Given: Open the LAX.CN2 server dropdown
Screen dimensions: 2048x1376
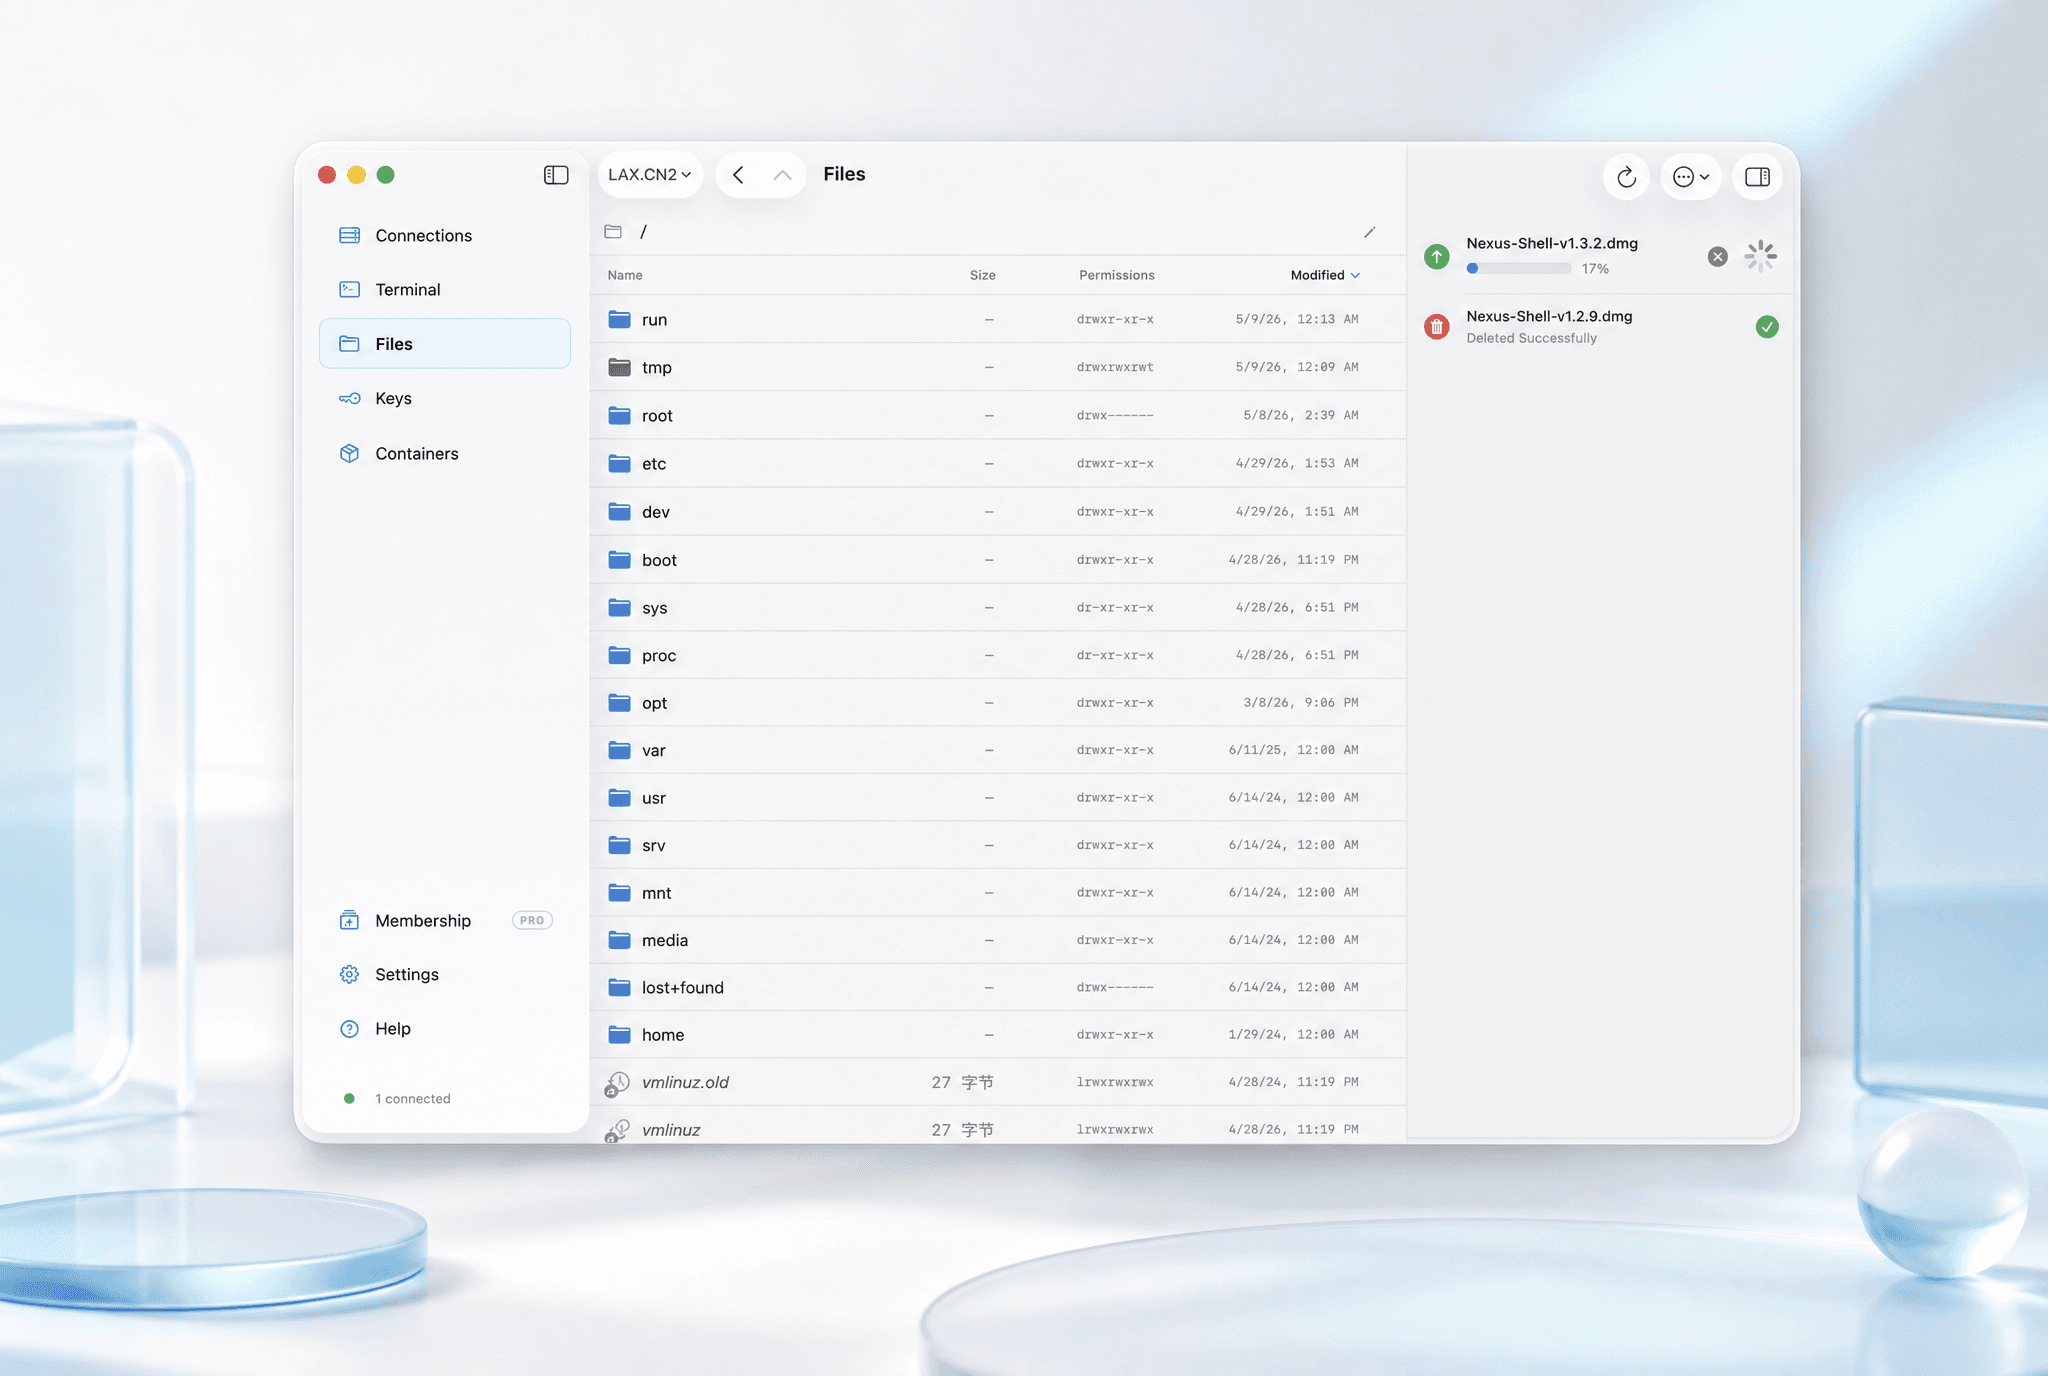Looking at the screenshot, I should (x=650, y=175).
